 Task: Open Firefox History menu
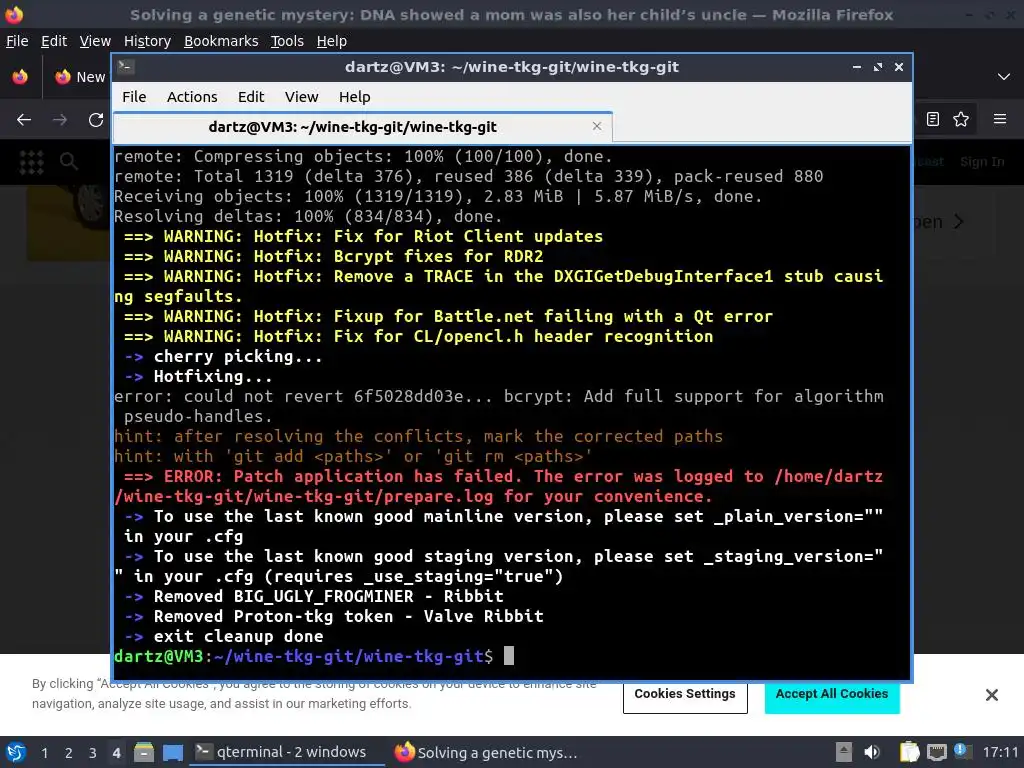tap(148, 41)
